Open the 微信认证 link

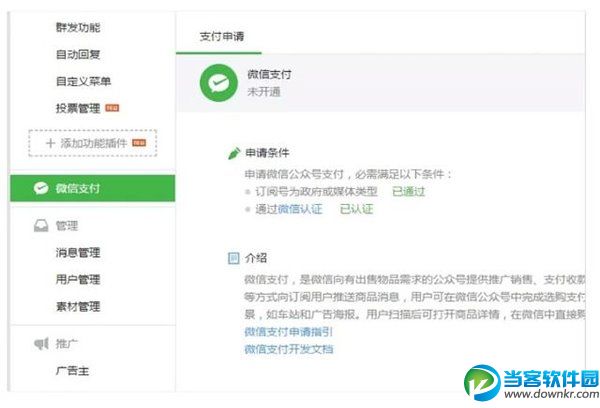[299, 208]
